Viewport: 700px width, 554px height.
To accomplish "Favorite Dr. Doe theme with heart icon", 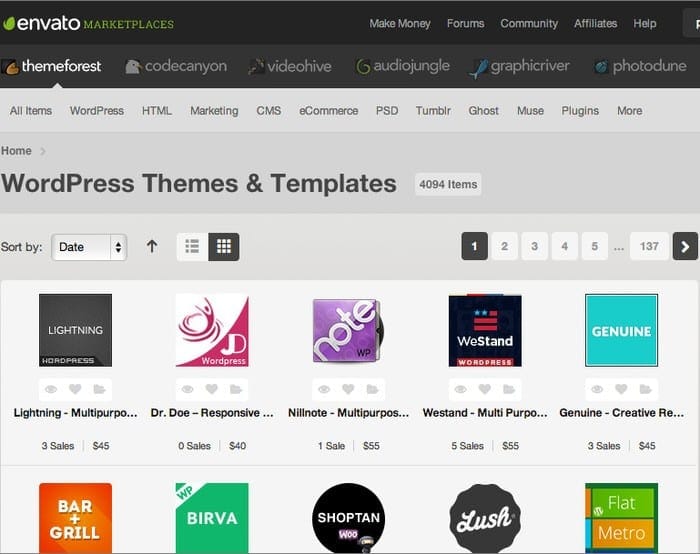I will click(212, 389).
